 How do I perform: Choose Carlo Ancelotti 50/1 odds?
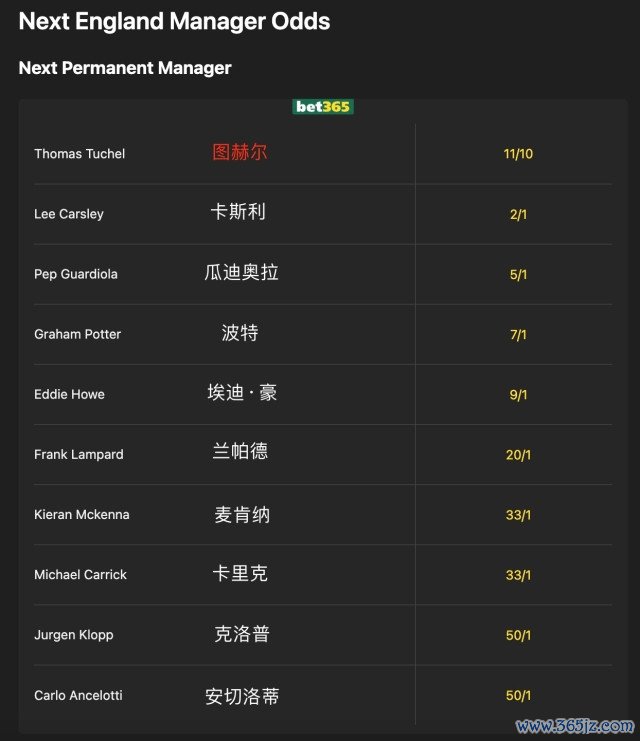tap(518, 696)
